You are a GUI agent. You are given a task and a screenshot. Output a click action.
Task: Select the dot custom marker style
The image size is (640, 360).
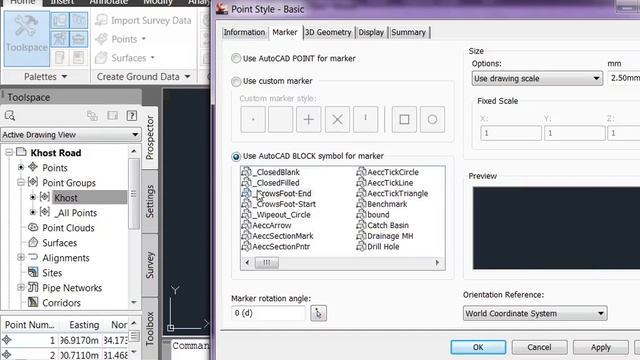253,120
